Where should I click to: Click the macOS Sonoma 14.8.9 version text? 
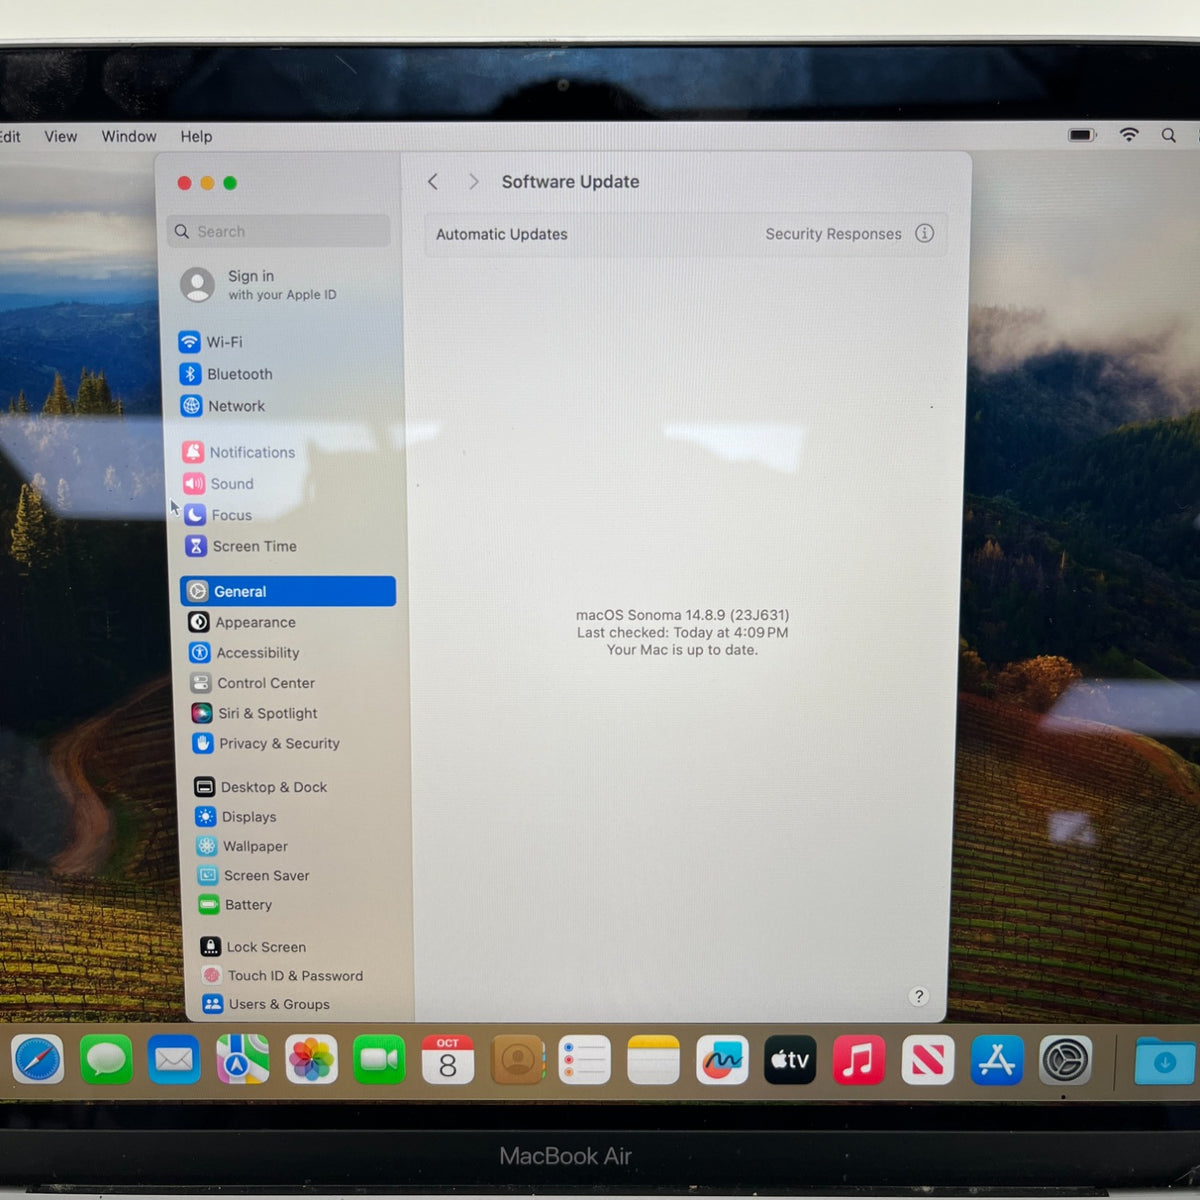[682, 615]
